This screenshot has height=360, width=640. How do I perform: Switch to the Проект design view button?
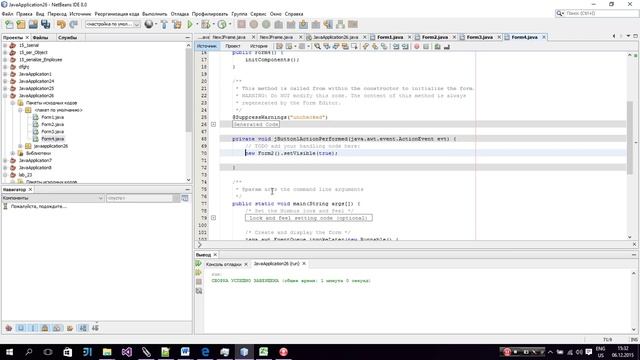[233, 47]
